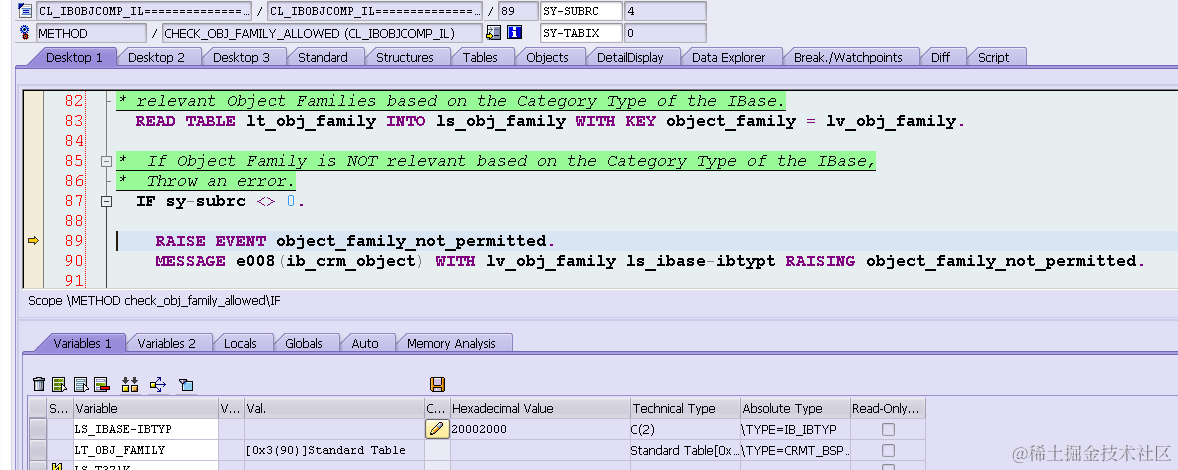Switch to Desktop 3 tab
Image resolution: width=1178 pixels, height=470 pixels.
[241, 57]
